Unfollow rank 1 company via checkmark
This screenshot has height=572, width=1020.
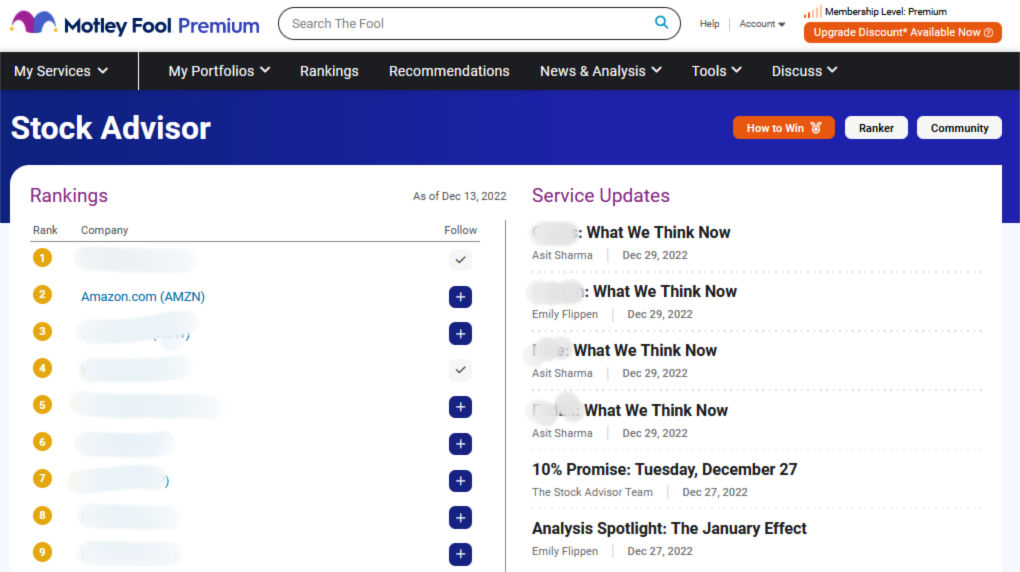460,260
